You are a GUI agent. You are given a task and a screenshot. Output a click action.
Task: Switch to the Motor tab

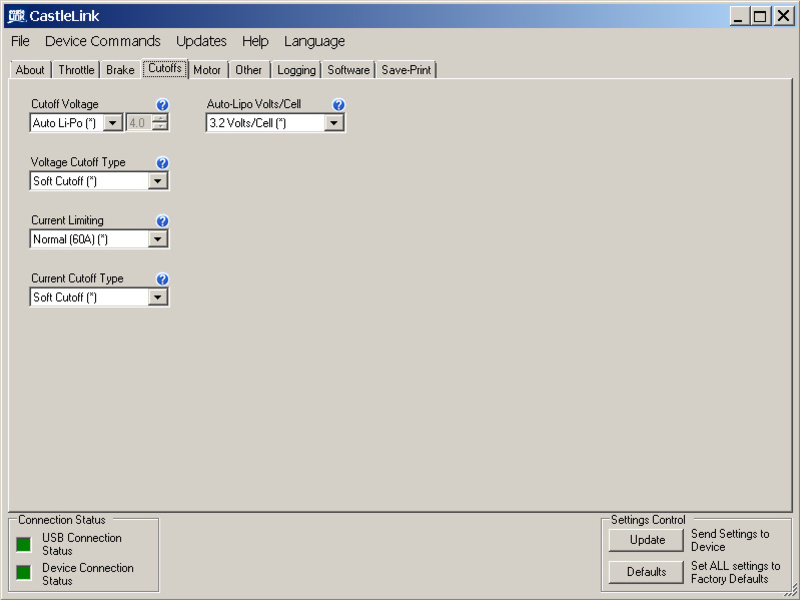click(207, 70)
